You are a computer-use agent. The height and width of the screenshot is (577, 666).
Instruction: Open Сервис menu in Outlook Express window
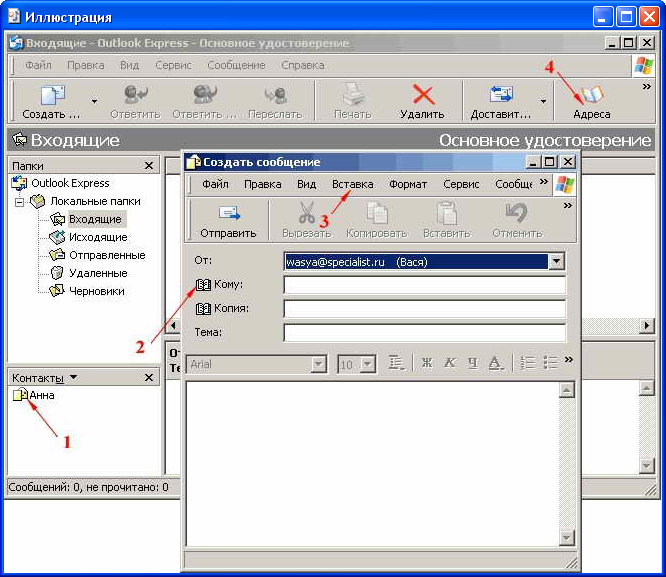coord(173,65)
